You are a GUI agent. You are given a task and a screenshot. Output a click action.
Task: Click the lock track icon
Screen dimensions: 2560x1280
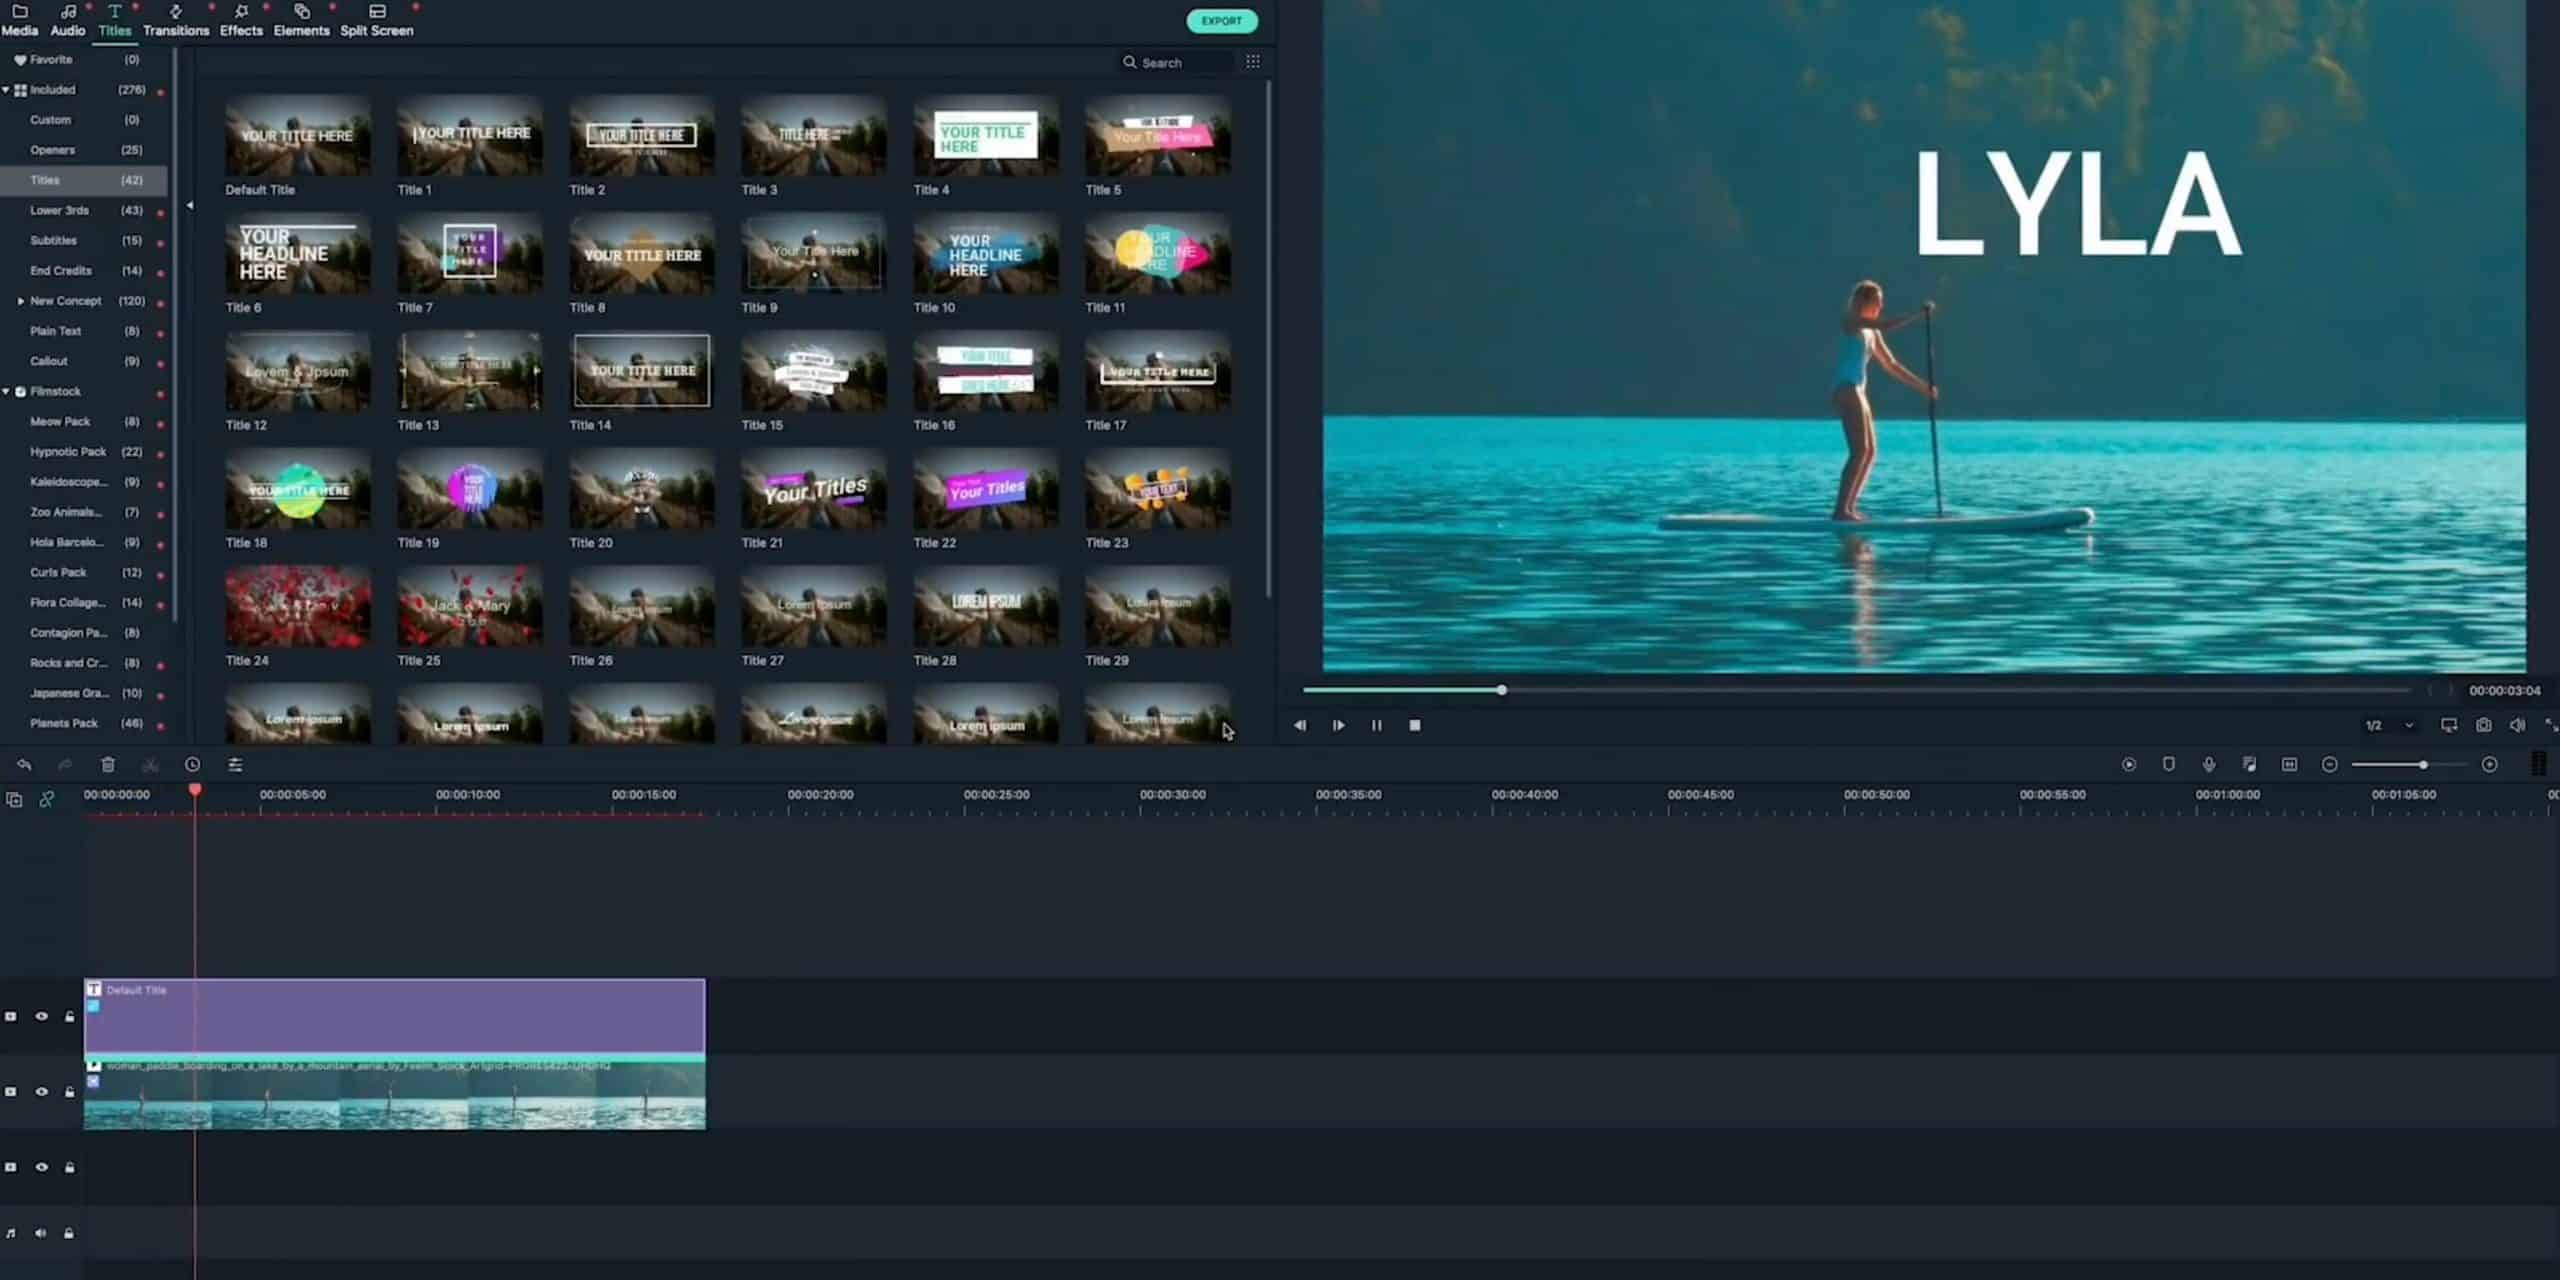(69, 1017)
